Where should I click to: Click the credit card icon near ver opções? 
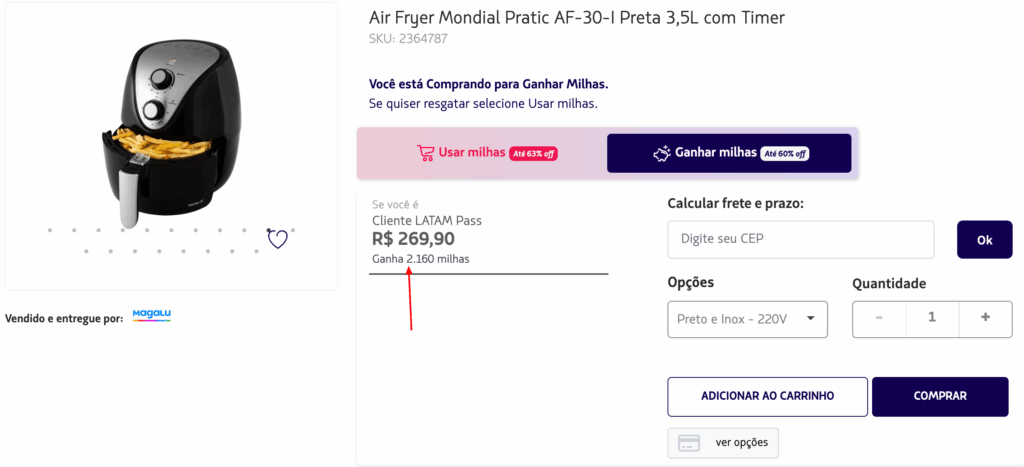(689, 443)
